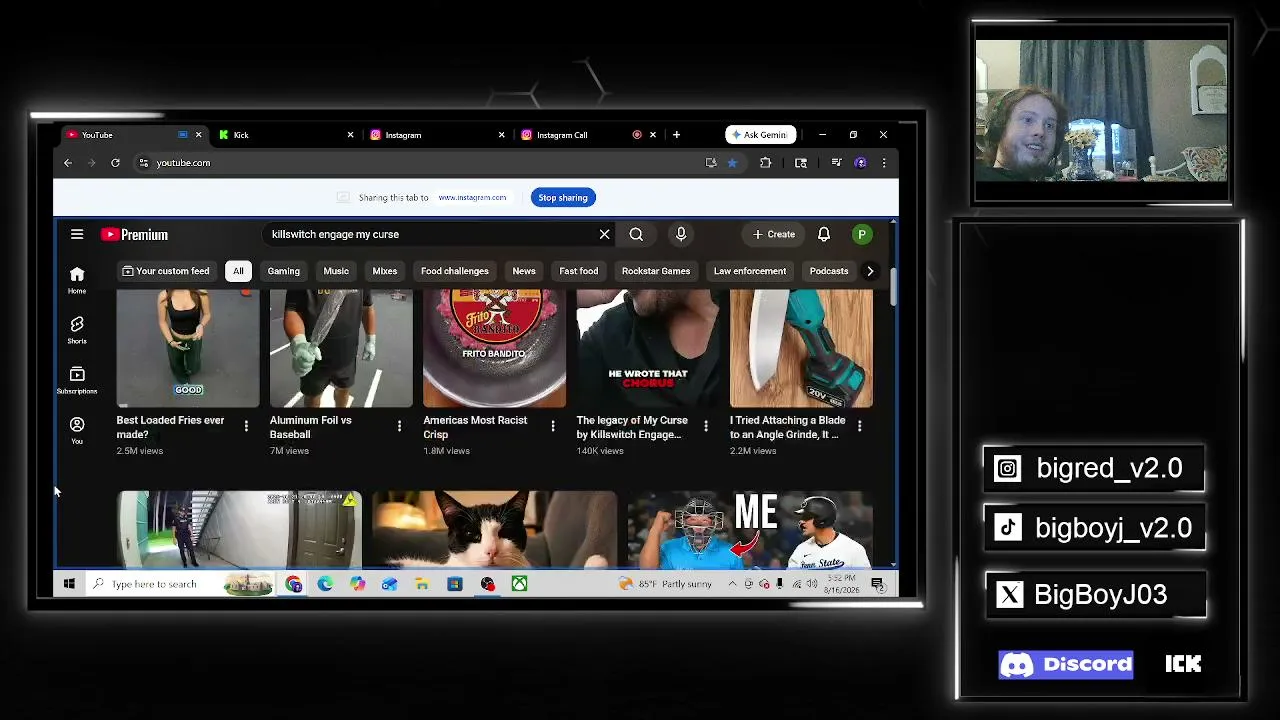Open the account avatar menu marked P
The image size is (1280, 720).
click(861, 234)
